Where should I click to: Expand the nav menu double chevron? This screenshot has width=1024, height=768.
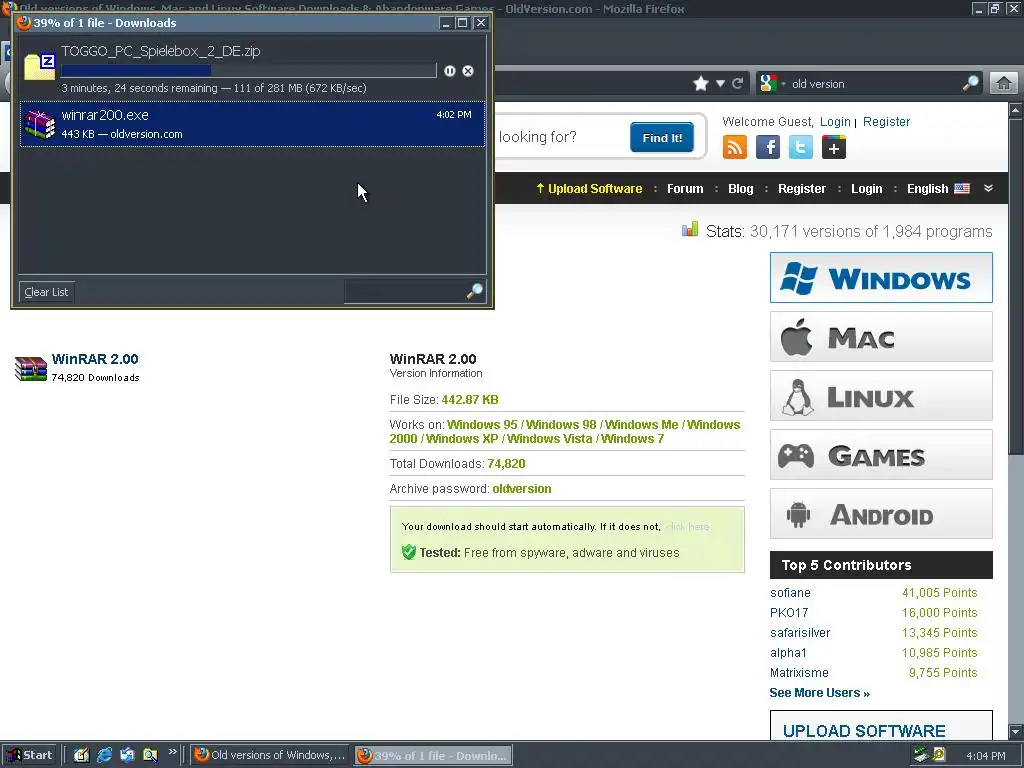click(x=989, y=188)
